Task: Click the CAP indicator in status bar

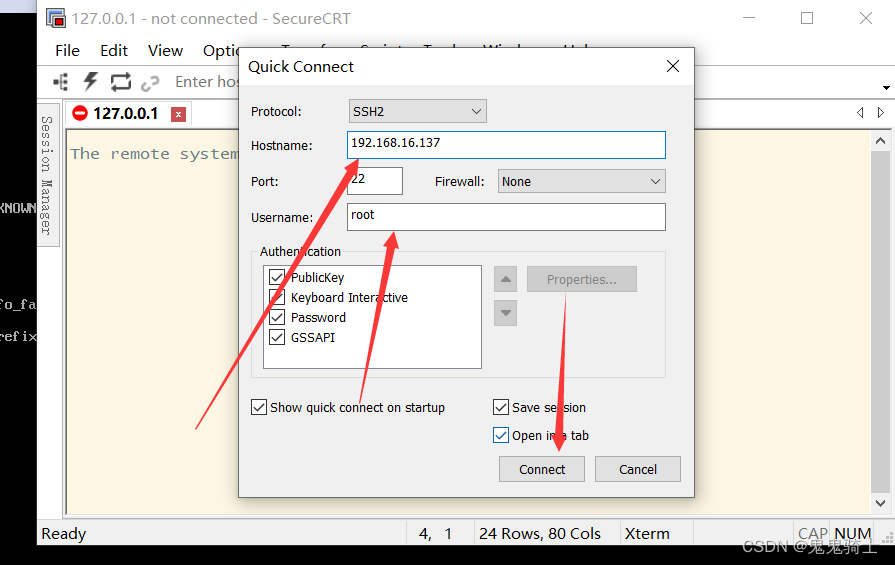Action: (x=813, y=534)
